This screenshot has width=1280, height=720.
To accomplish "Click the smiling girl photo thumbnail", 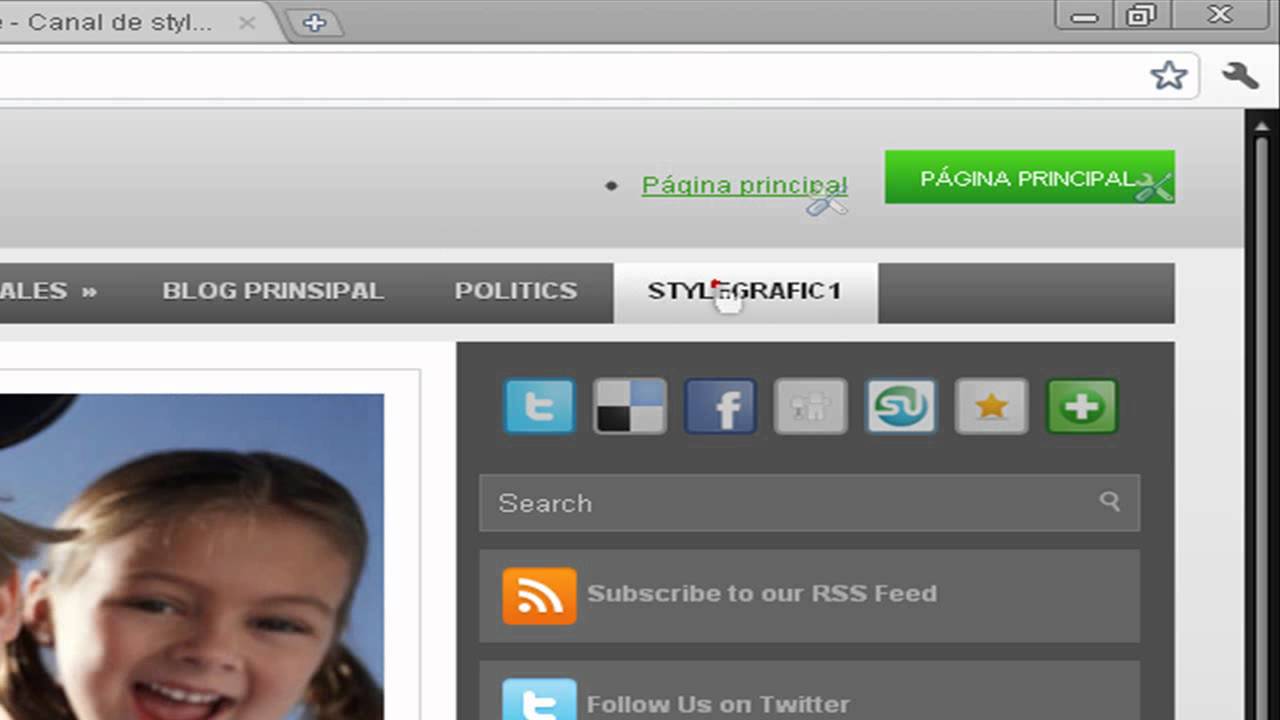I will pyautogui.click(x=192, y=556).
